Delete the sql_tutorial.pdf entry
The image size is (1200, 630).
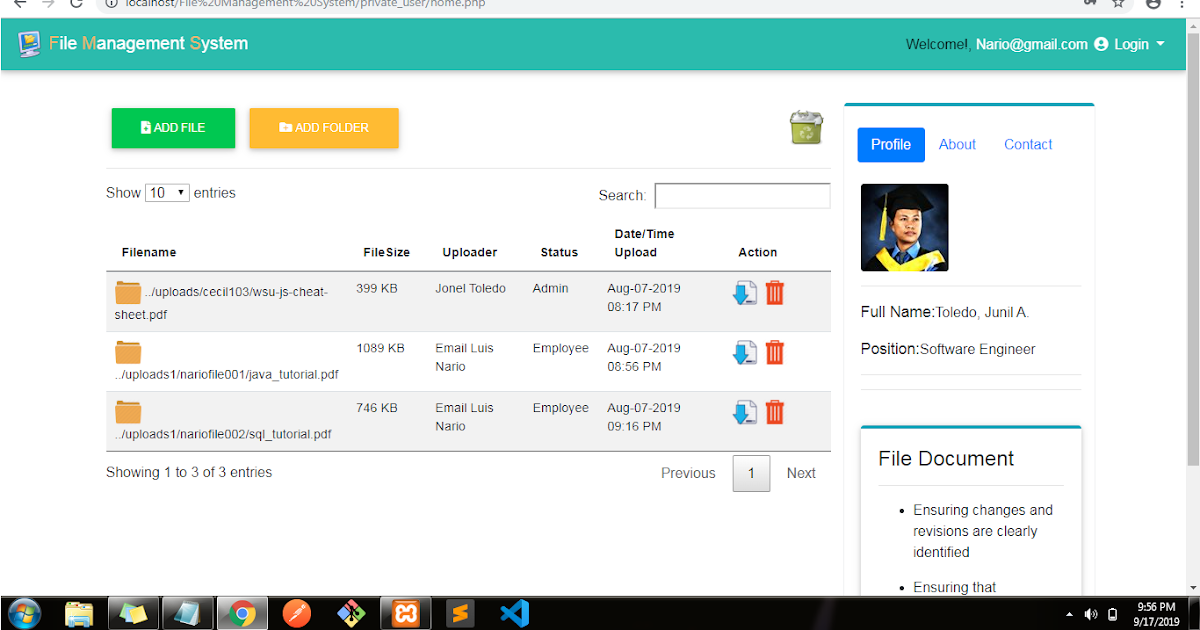pyautogui.click(x=774, y=412)
